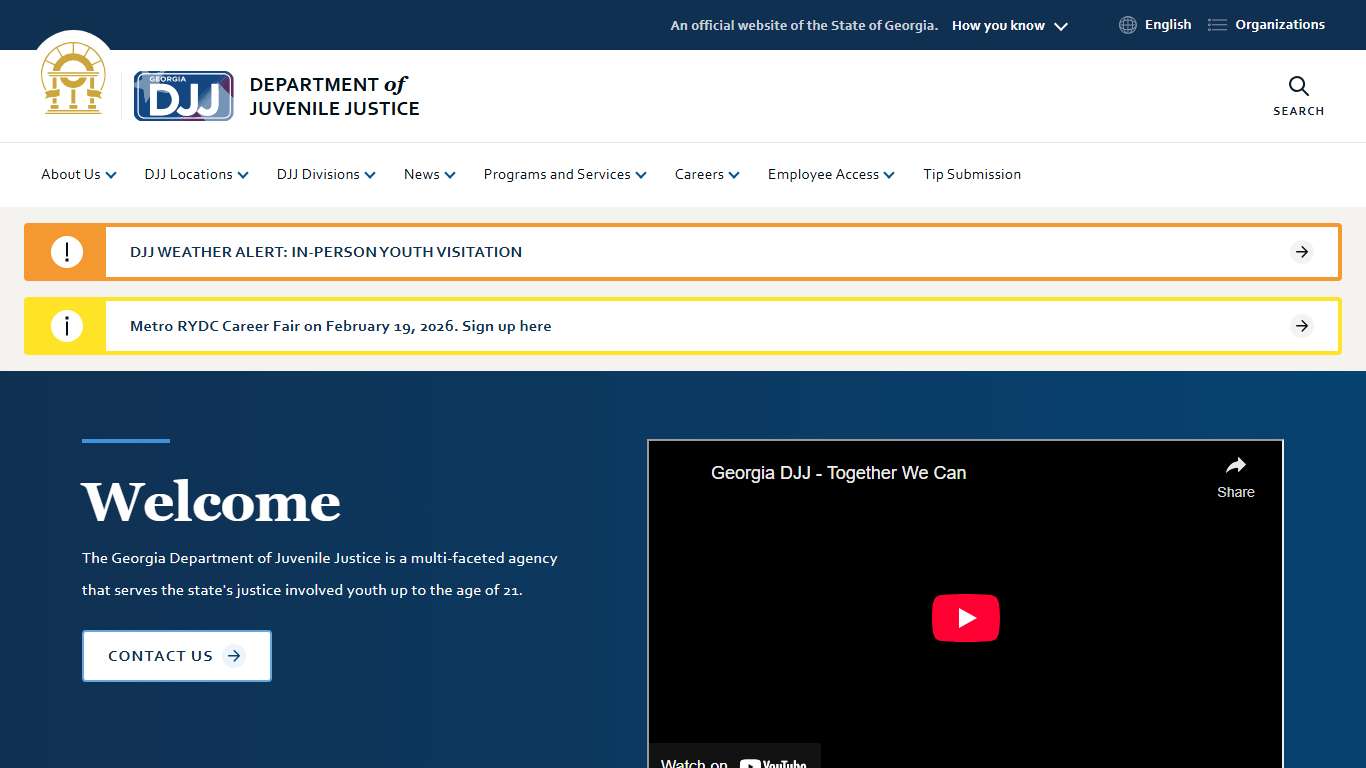Click the Contact Us button
The height and width of the screenshot is (768, 1366).
pyautogui.click(x=176, y=655)
